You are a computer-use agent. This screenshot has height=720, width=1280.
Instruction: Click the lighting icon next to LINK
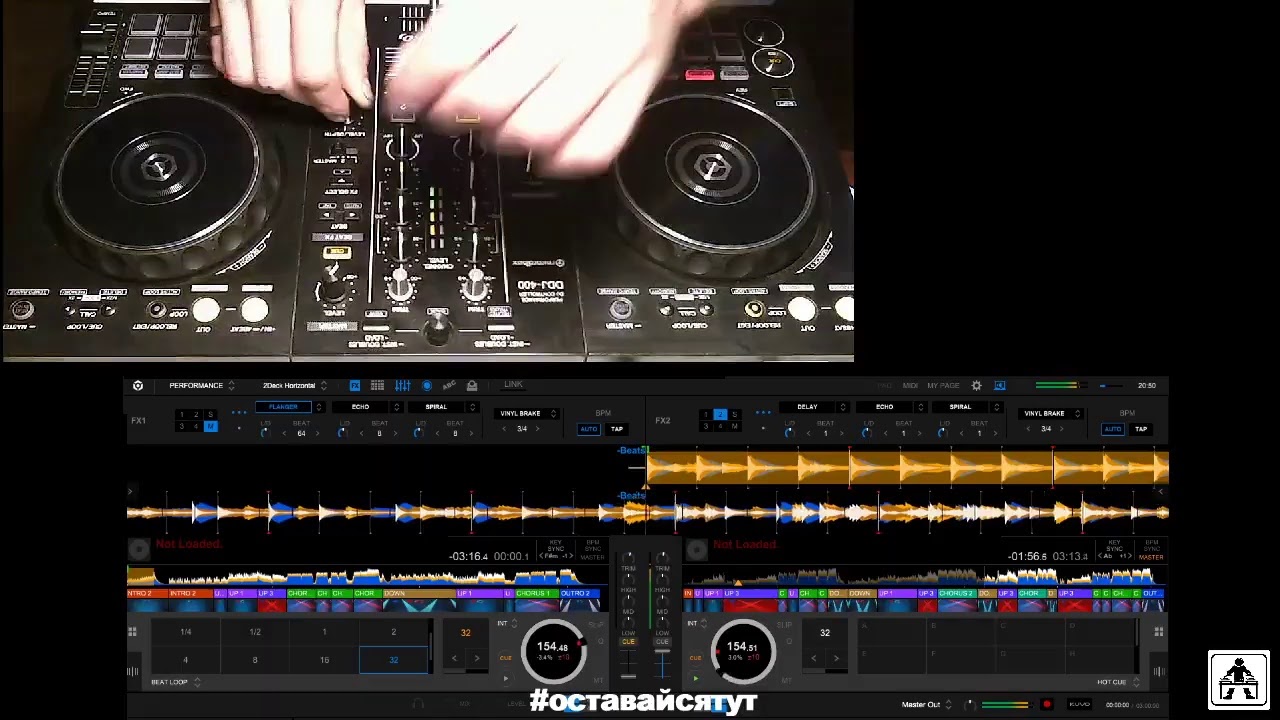(472, 385)
